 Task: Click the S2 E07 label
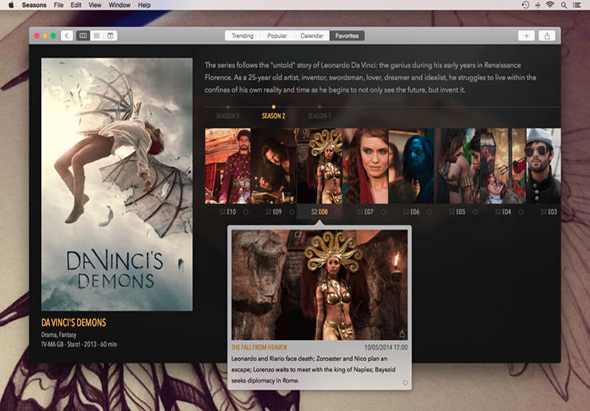(x=365, y=212)
